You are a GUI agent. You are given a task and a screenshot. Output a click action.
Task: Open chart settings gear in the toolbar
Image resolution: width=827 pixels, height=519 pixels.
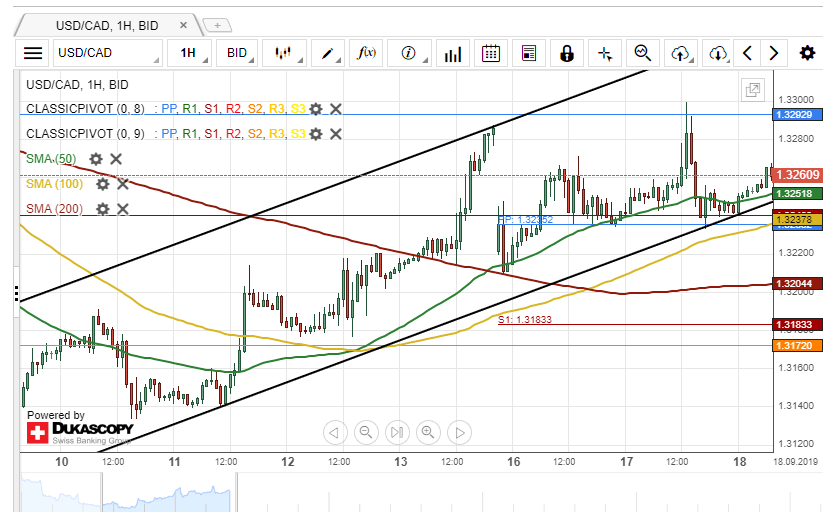point(807,53)
